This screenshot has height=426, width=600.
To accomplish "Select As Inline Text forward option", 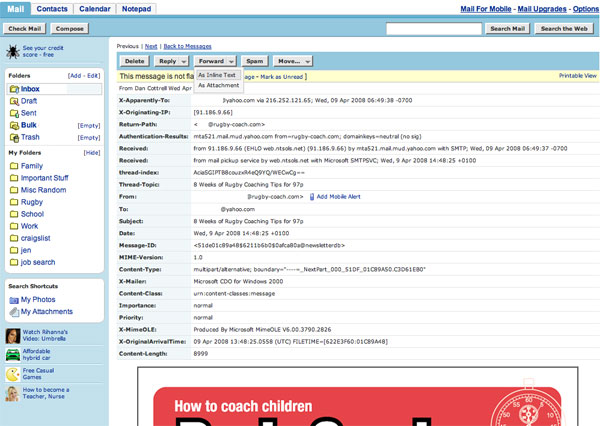I will (217, 74).
